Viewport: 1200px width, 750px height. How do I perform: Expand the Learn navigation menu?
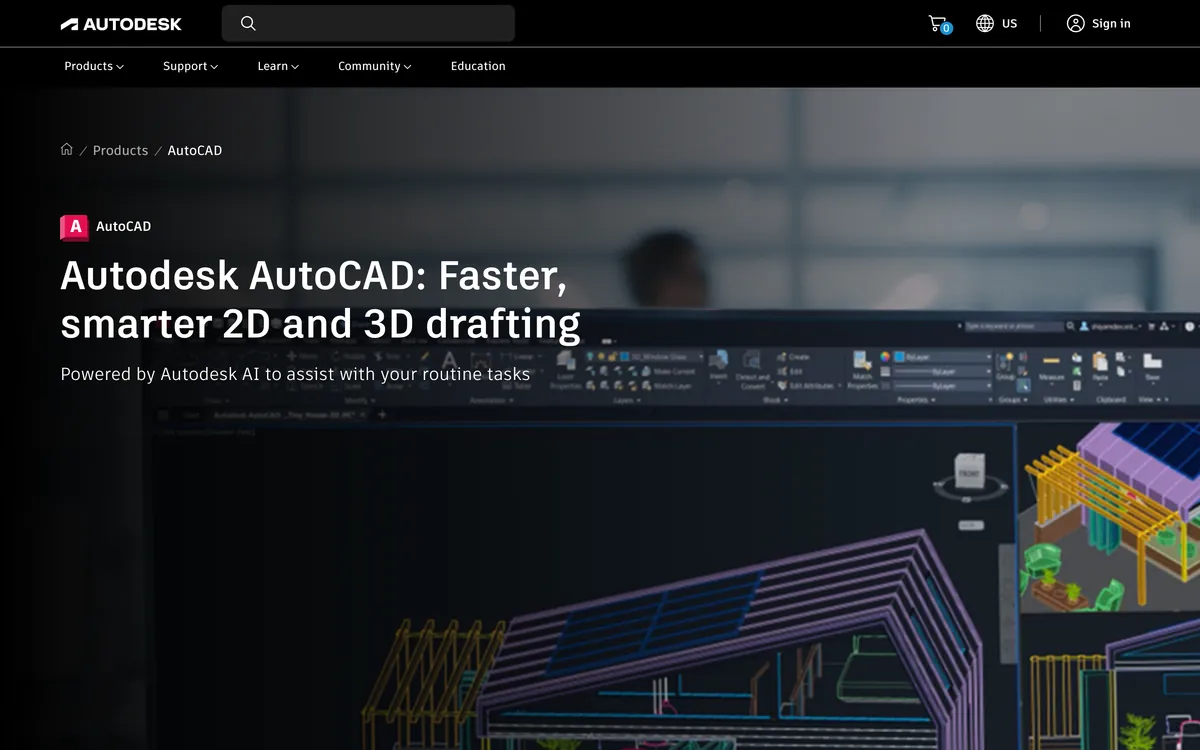click(x=278, y=66)
